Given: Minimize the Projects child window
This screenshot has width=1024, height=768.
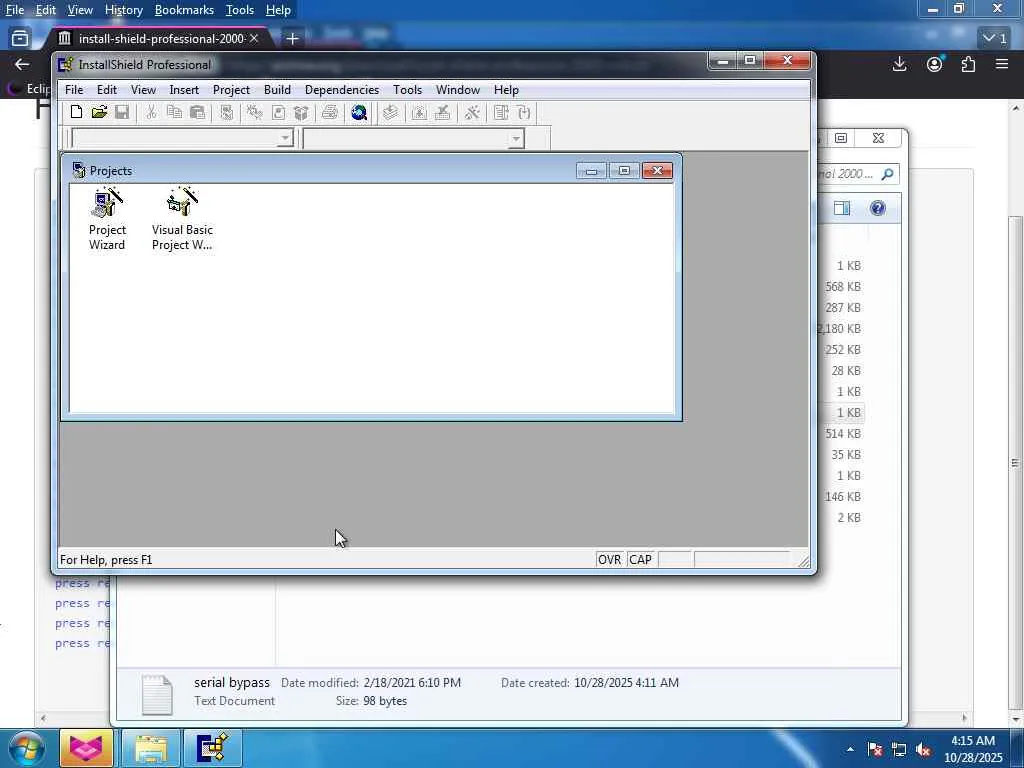Looking at the screenshot, I should click(591, 170).
